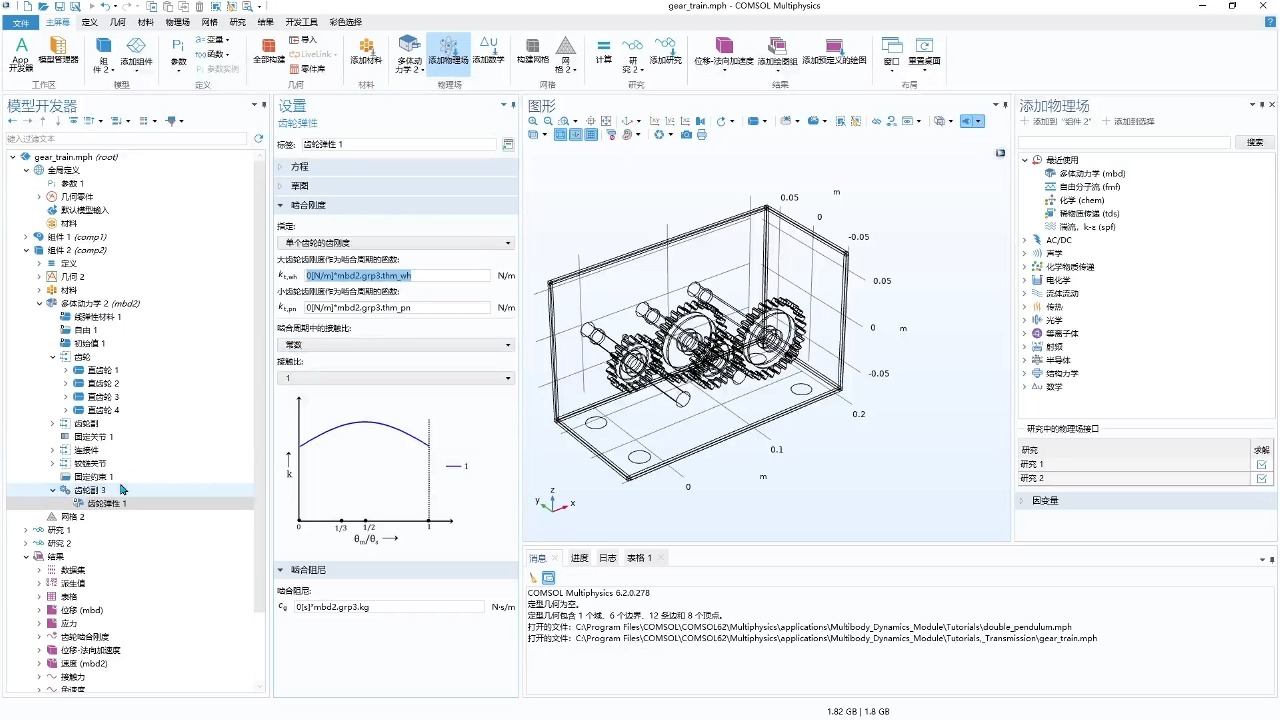Viewport: 1280px width, 720px height.
Task: Toggle 求解 checkbox for 研究 1
Action: [1262, 464]
